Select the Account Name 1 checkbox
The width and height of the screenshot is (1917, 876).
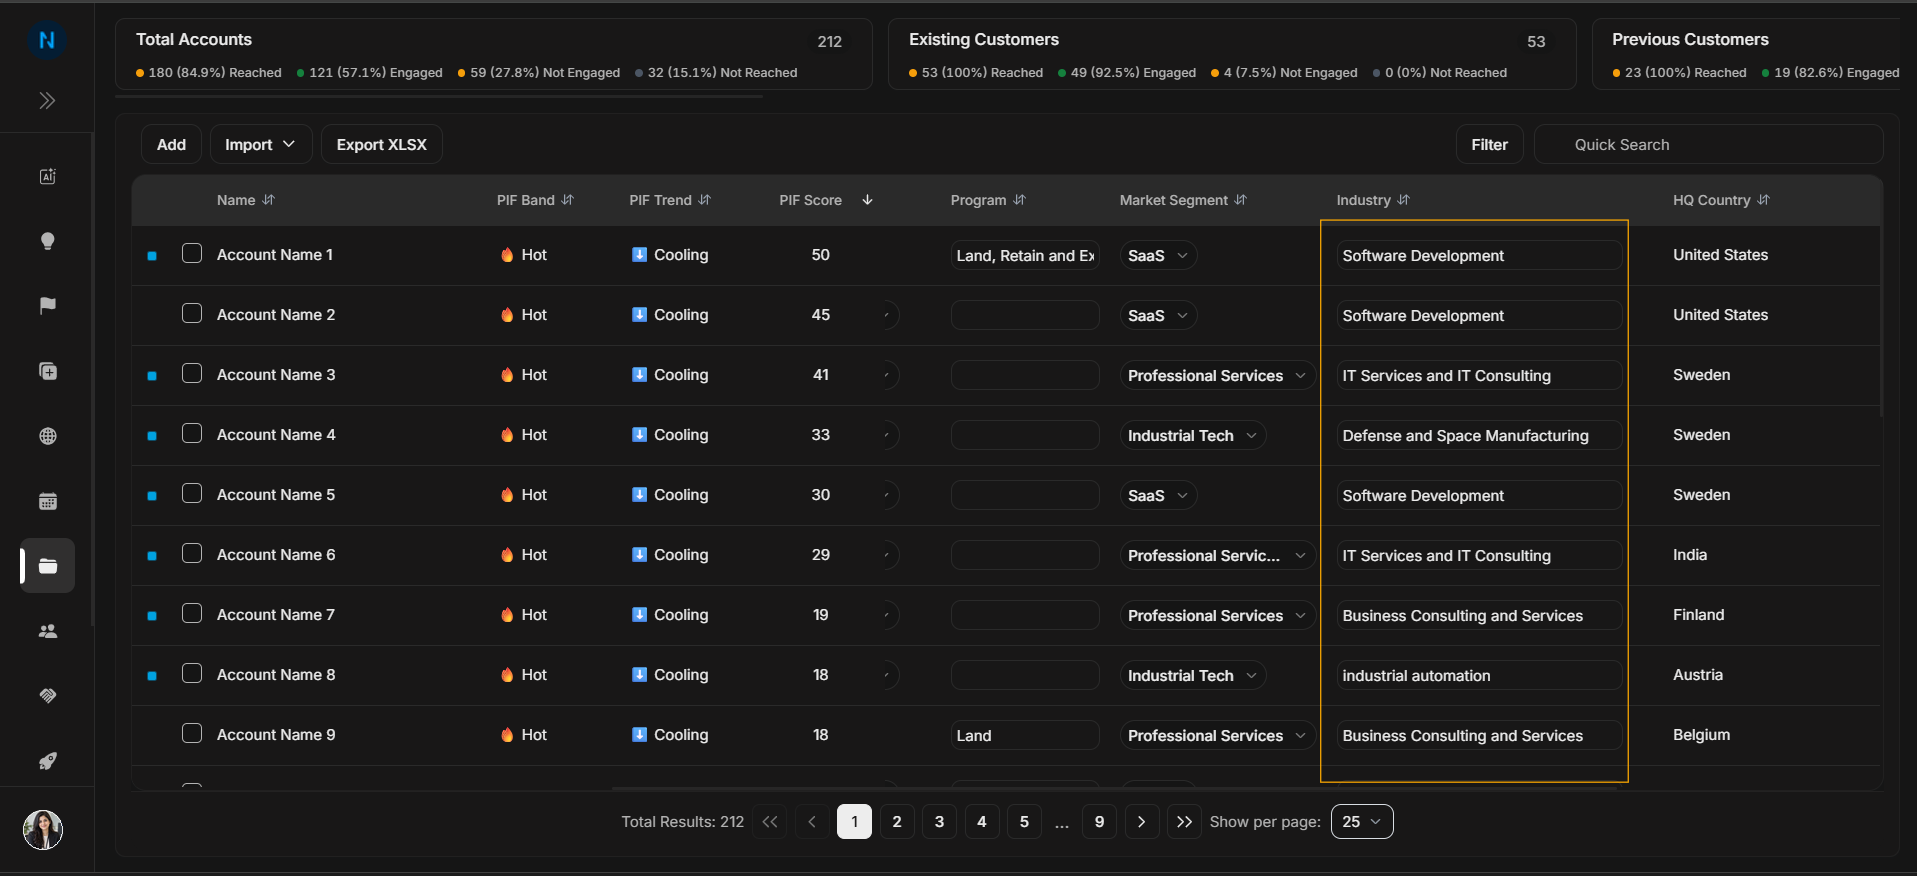point(192,254)
